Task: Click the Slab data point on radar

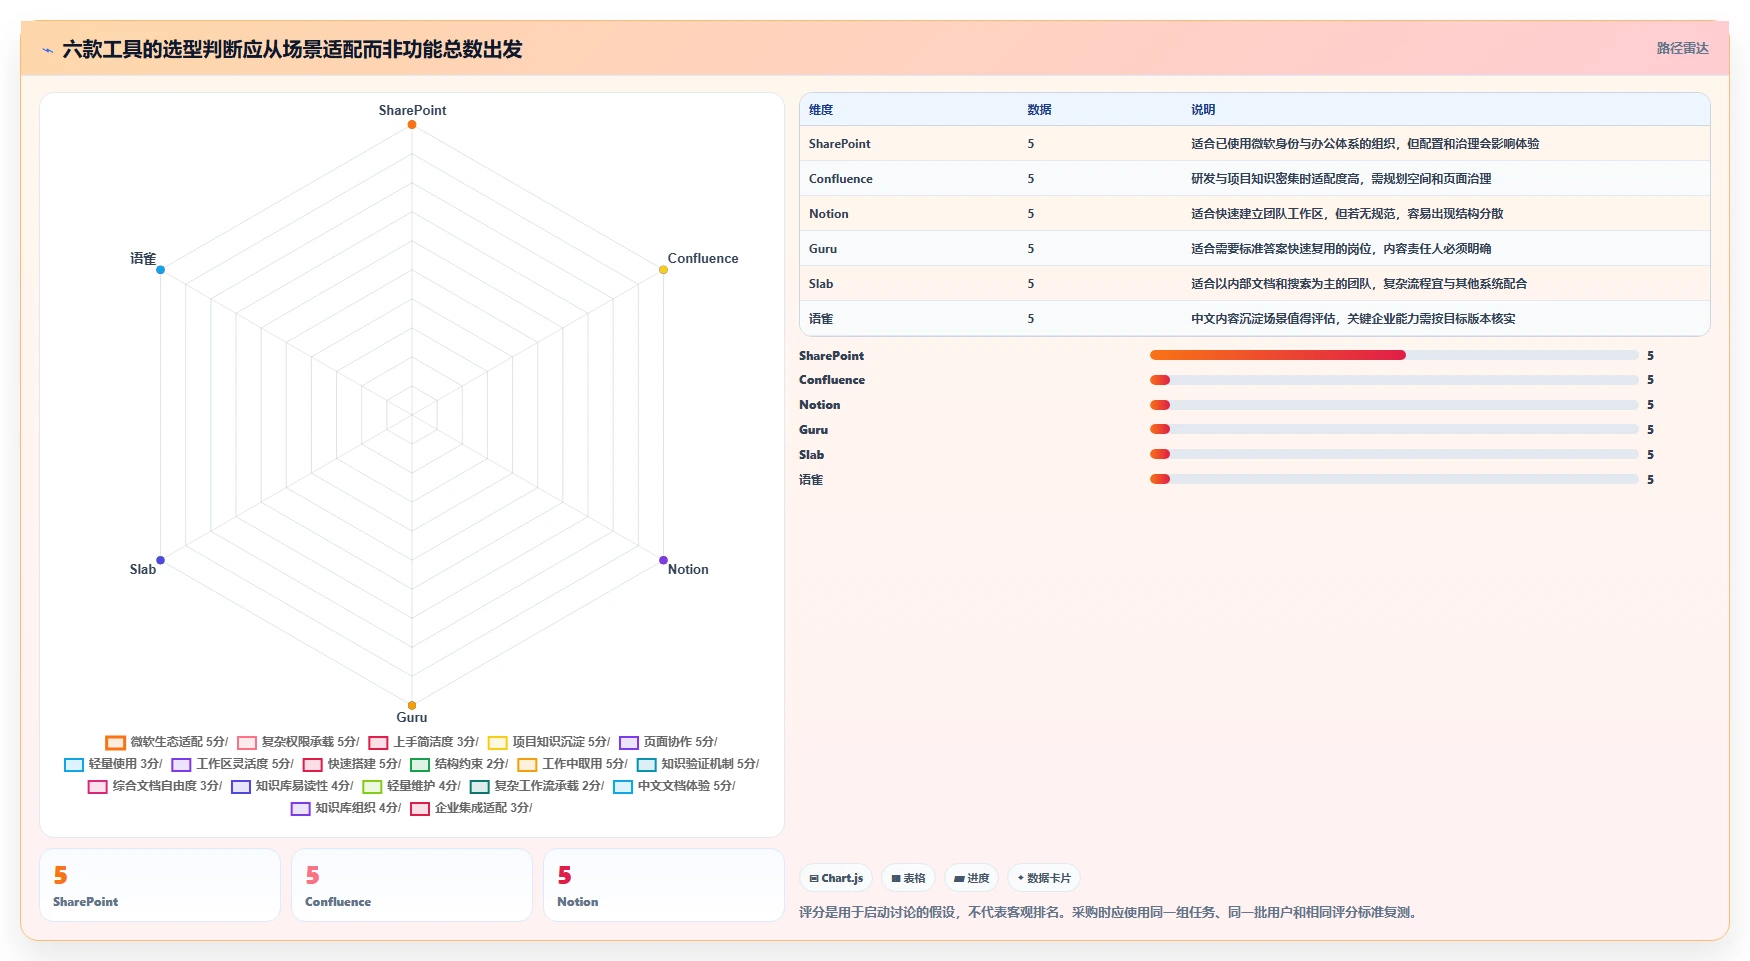Action: 160,560
